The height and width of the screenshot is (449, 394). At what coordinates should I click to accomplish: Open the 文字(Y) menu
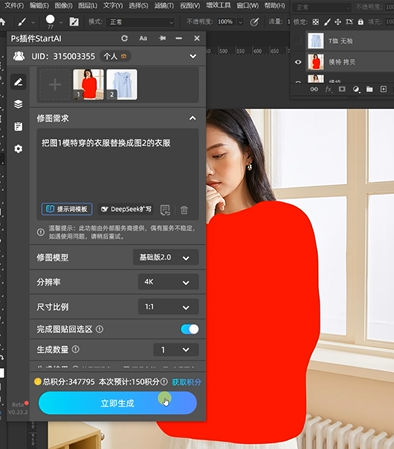pyautogui.click(x=113, y=5)
